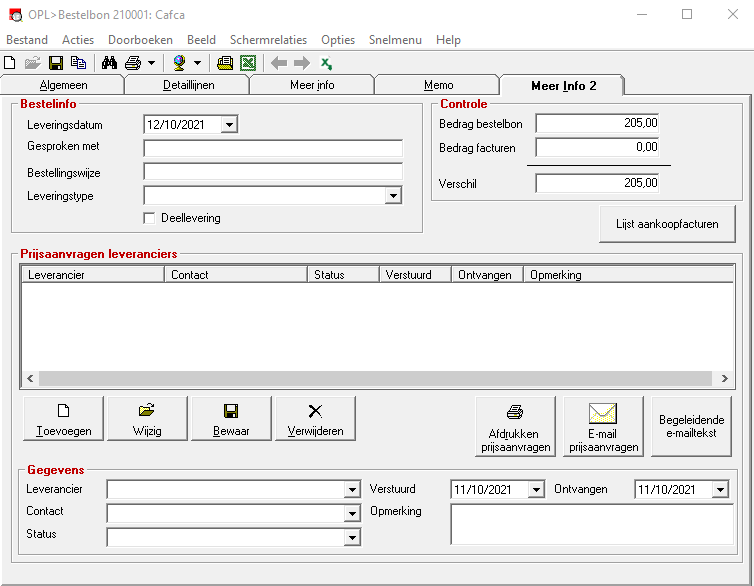Click the Ontvangen column header

pyautogui.click(x=487, y=275)
